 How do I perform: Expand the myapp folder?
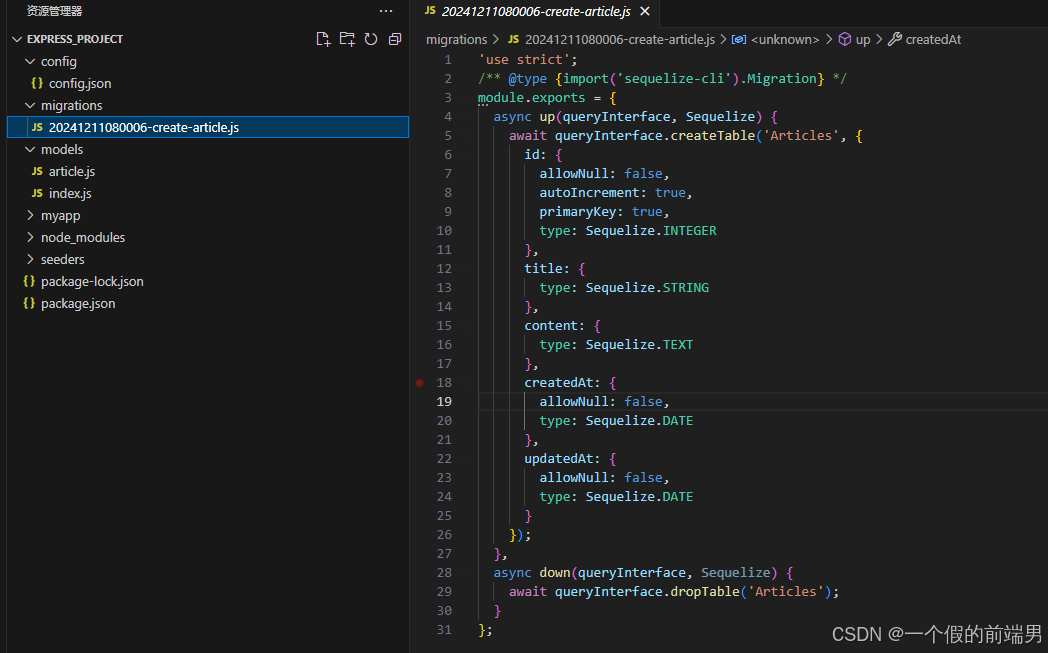pos(30,215)
